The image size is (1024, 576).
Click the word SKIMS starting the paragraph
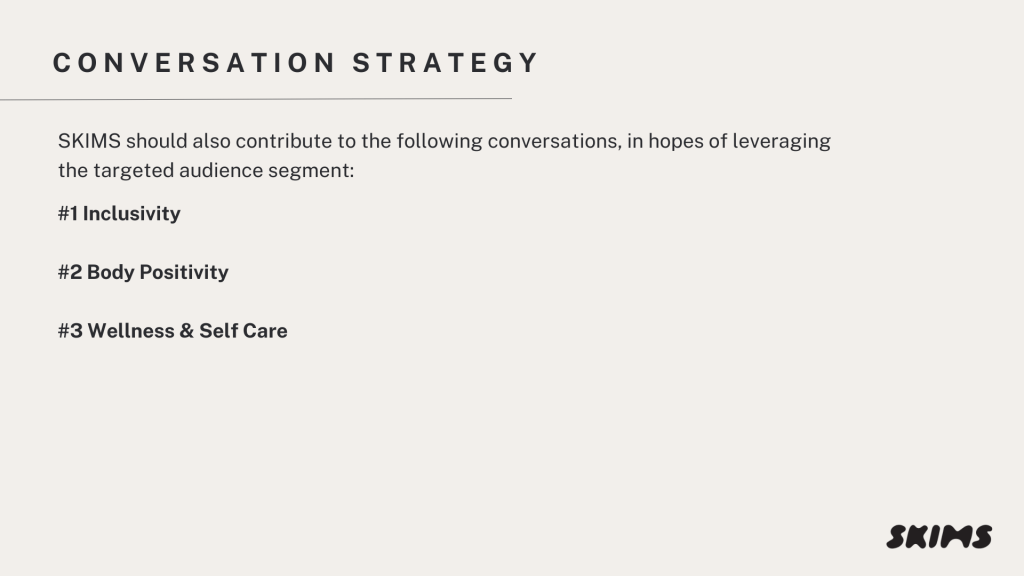[x=88, y=141]
